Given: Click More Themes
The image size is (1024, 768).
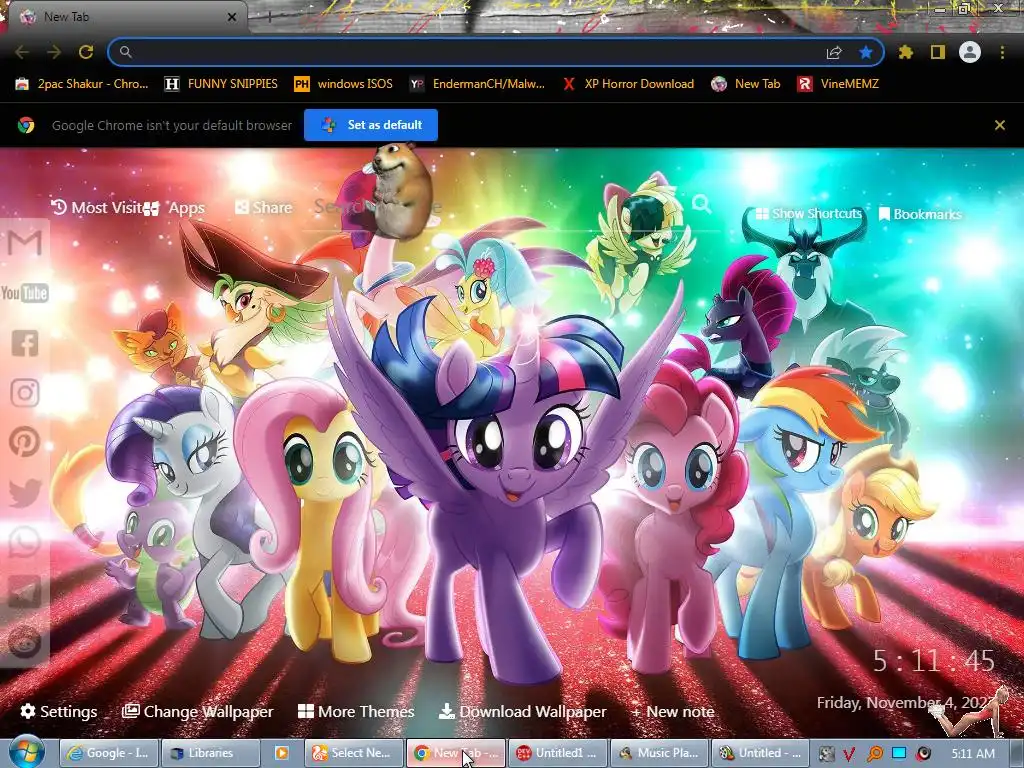Looking at the screenshot, I should pos(356,712).
